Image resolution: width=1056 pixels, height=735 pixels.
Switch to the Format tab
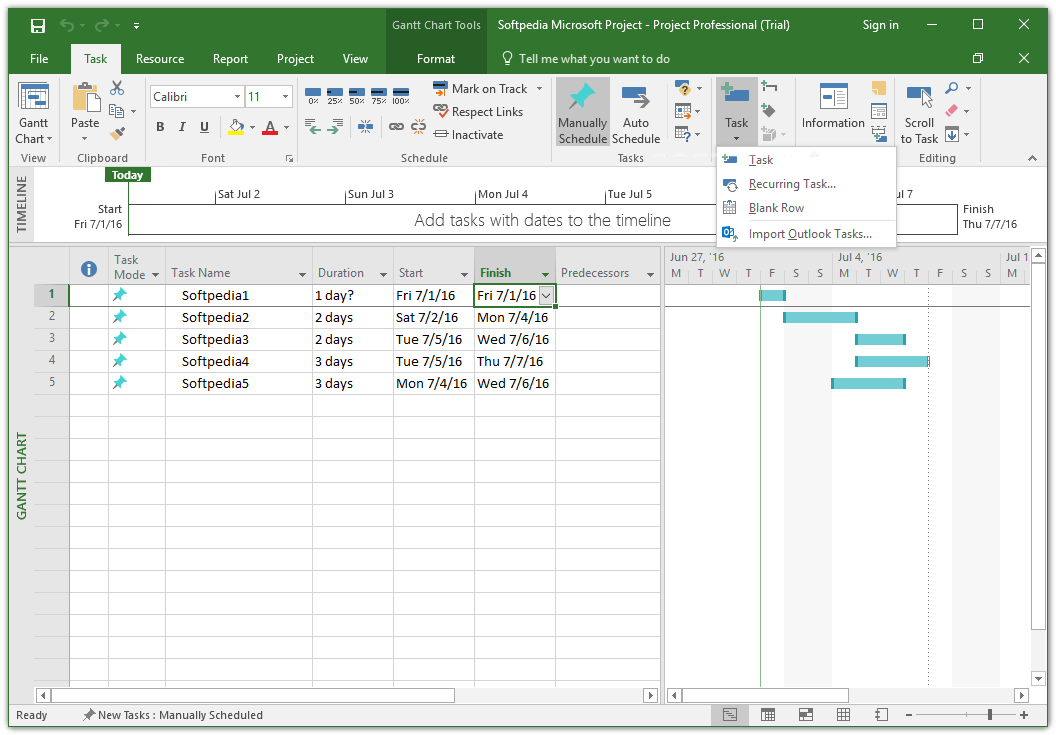click(436, 59)
